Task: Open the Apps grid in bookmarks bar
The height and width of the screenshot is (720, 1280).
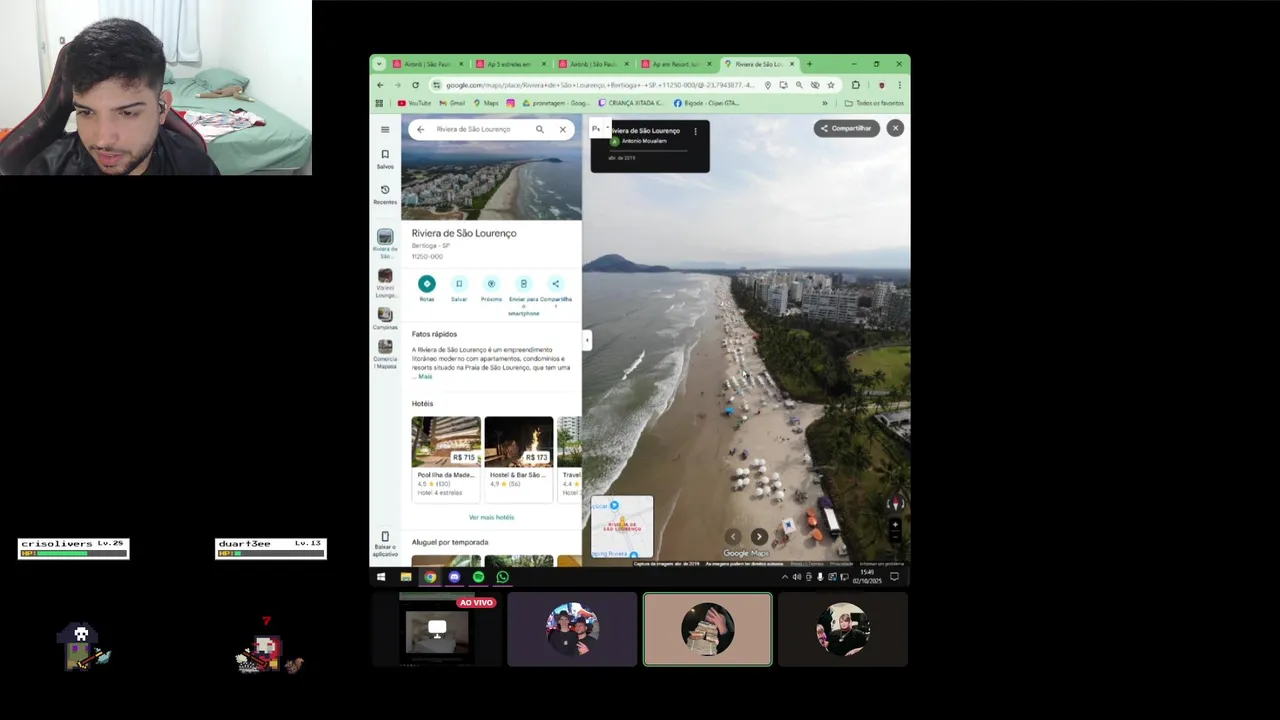Action: click(379, 103)
